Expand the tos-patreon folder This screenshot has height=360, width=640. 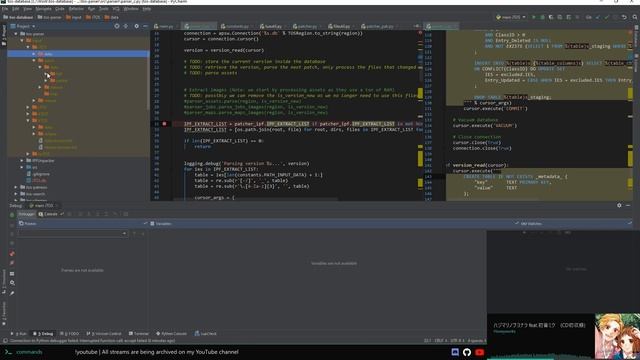coord(16,187)
